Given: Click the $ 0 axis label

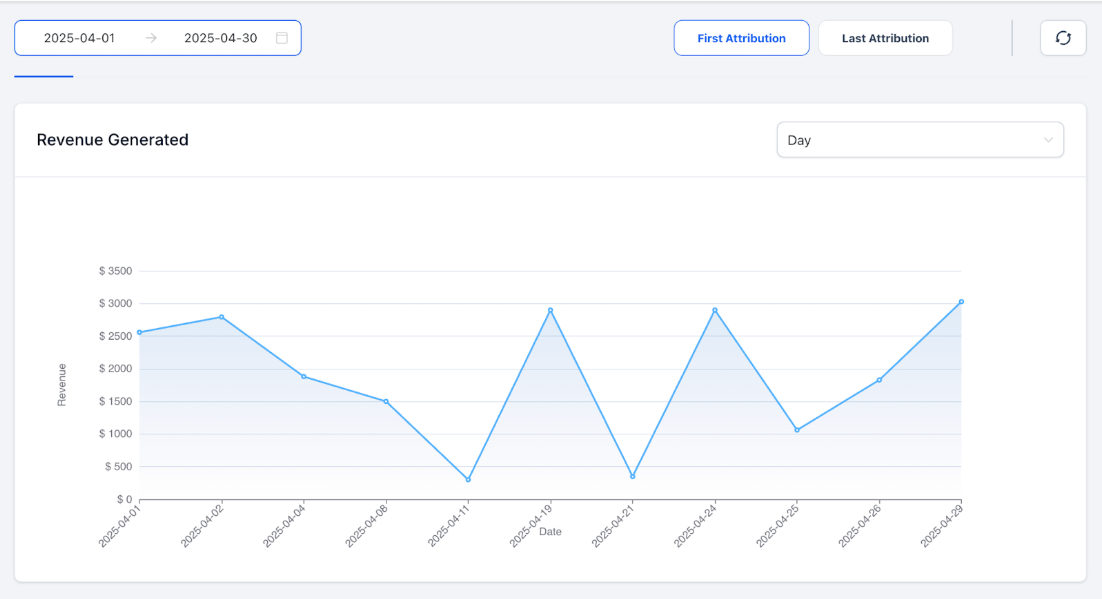Looking at the screenshot, I should (x=124, y=499).
